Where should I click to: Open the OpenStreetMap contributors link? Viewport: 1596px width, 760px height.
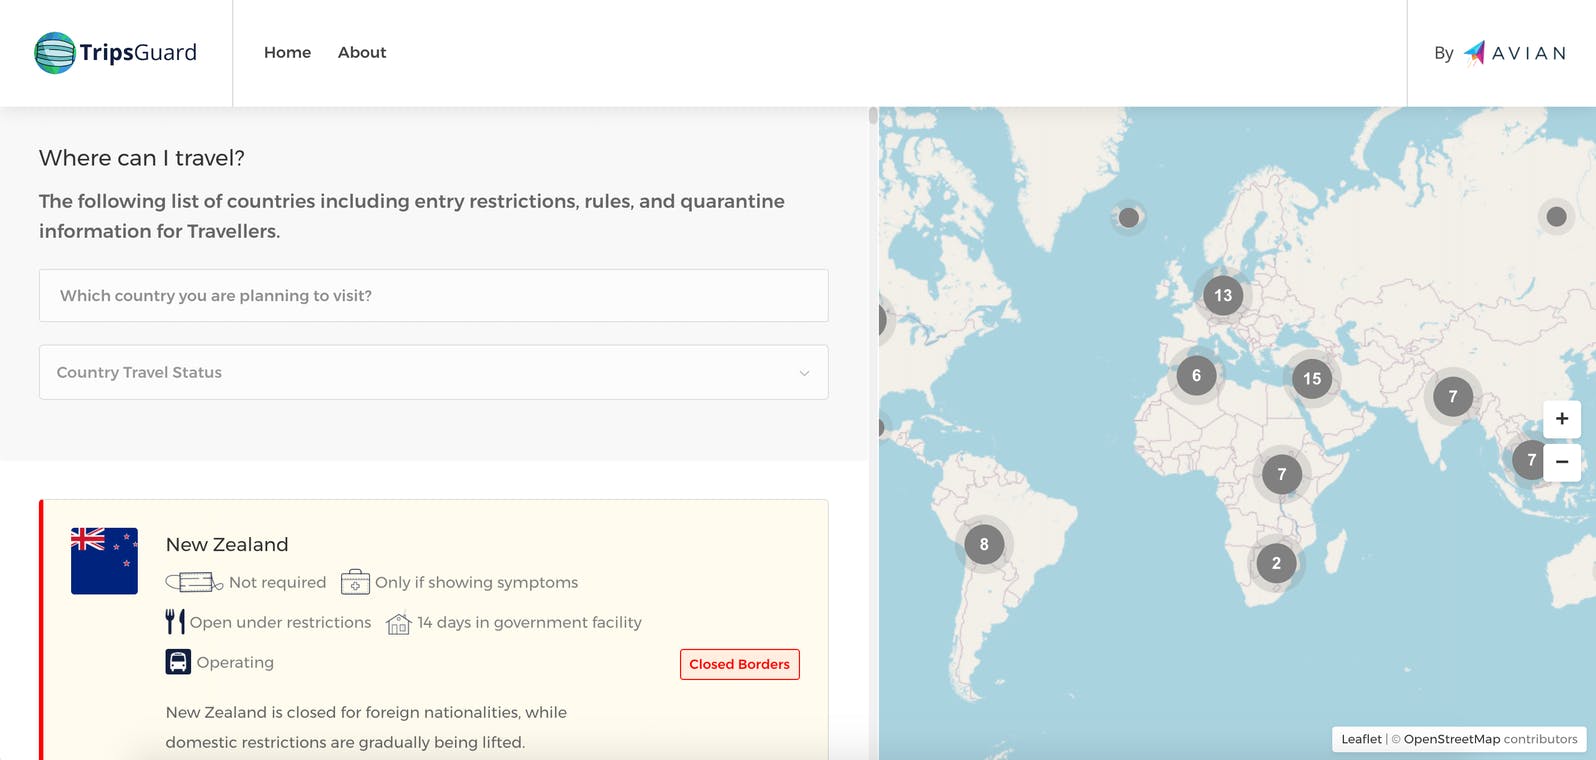(1451, 739)
